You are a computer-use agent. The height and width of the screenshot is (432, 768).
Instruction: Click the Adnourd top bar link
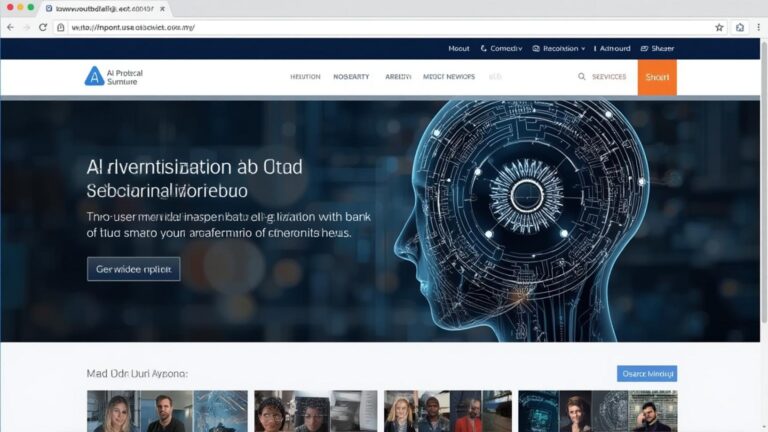[x=612, y=48]
